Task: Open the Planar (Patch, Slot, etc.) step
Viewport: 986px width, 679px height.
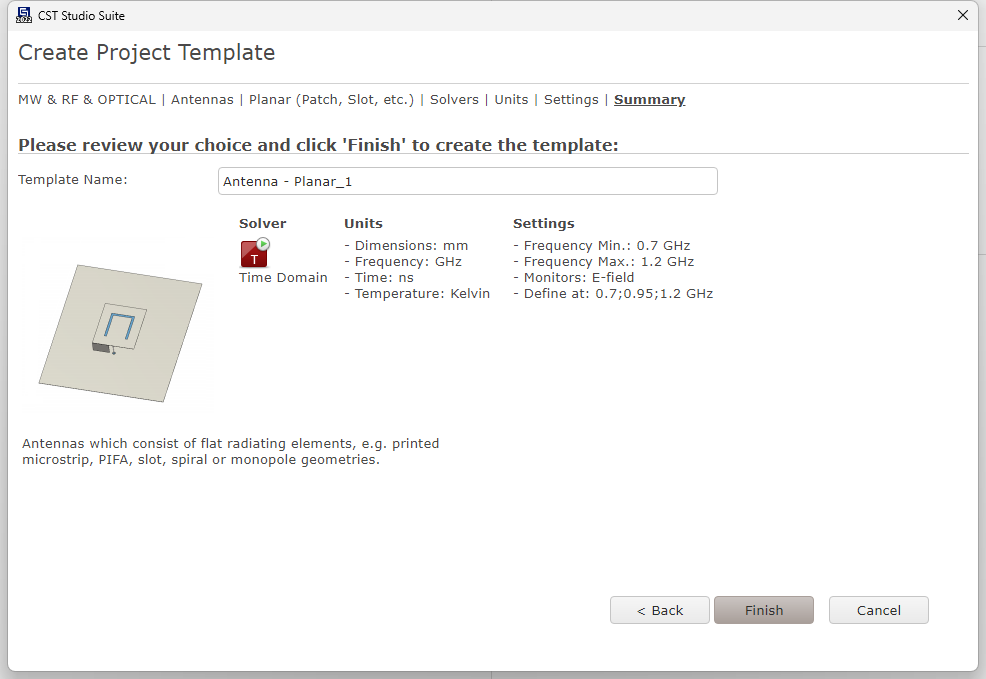Action: (x=331, y=99)
